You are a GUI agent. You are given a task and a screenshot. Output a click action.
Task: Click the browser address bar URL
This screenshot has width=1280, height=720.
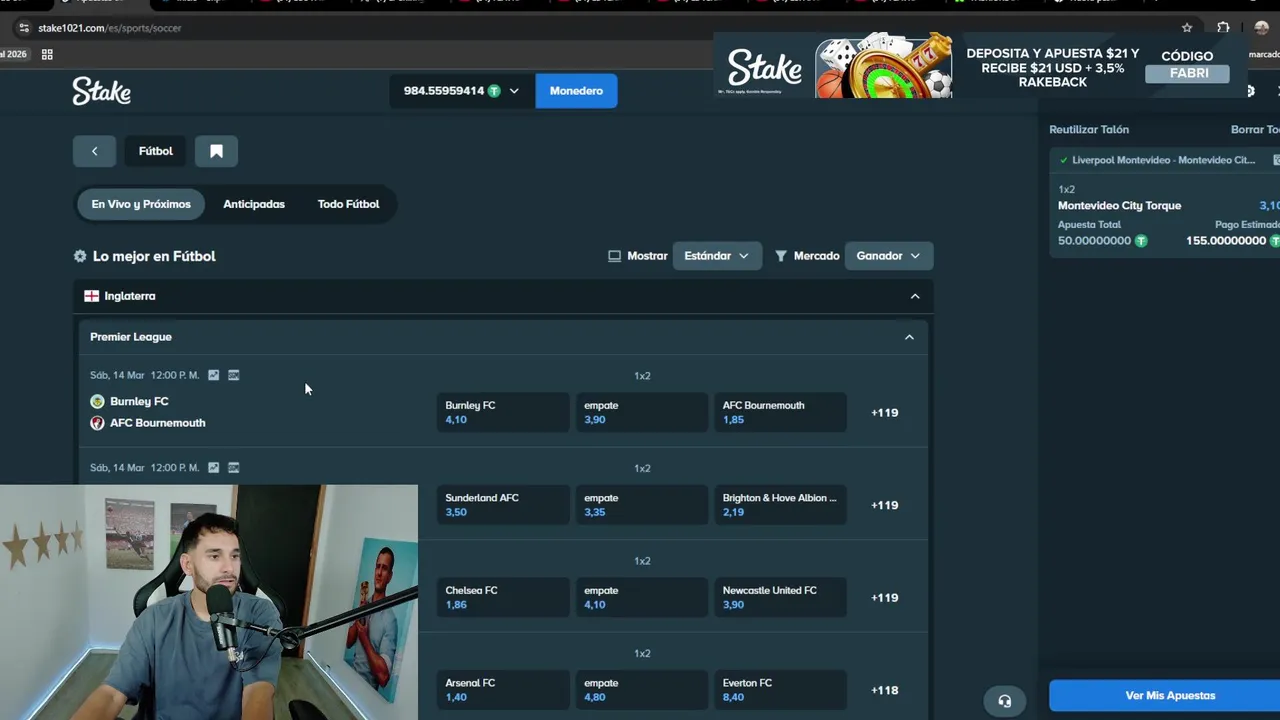(110, 28)
